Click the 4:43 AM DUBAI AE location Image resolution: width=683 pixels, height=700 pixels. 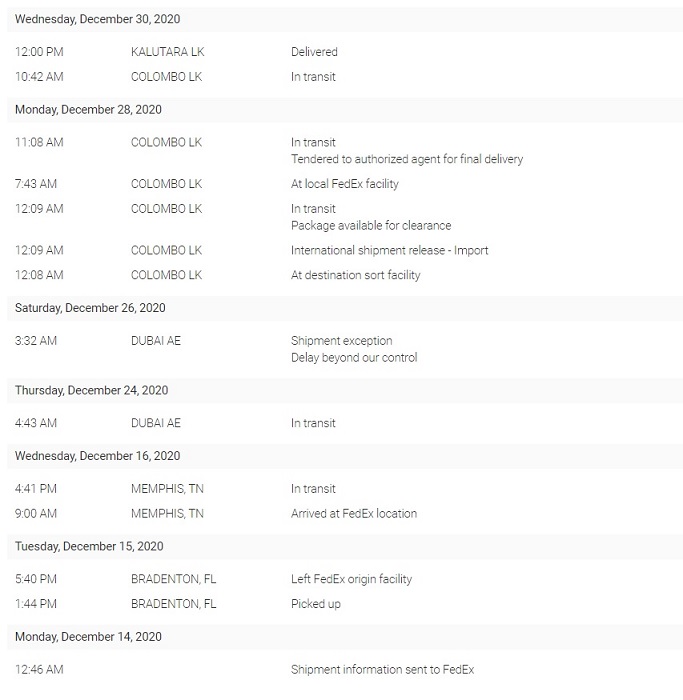pos(156,423)
